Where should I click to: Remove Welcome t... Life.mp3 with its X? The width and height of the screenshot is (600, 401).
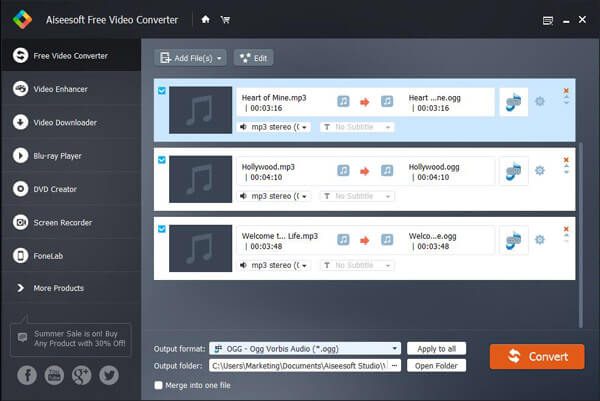pyautogui.click(x=566, y=229)
